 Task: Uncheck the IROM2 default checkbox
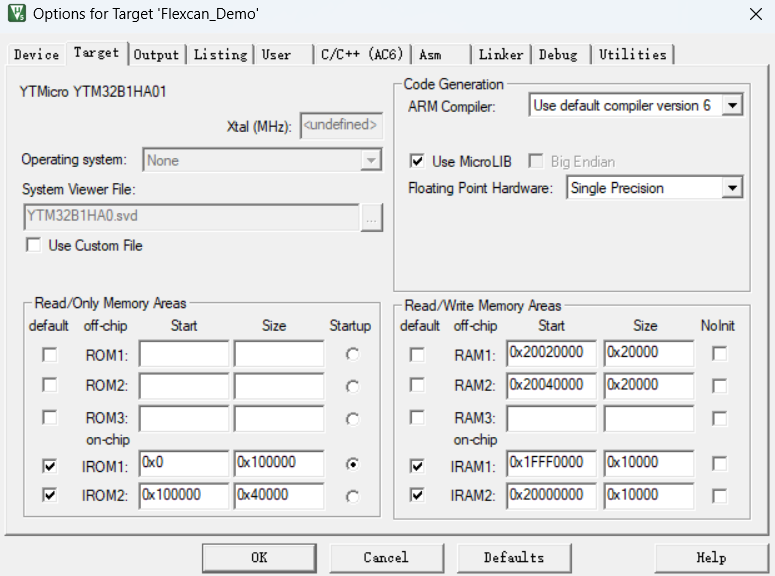49,495
